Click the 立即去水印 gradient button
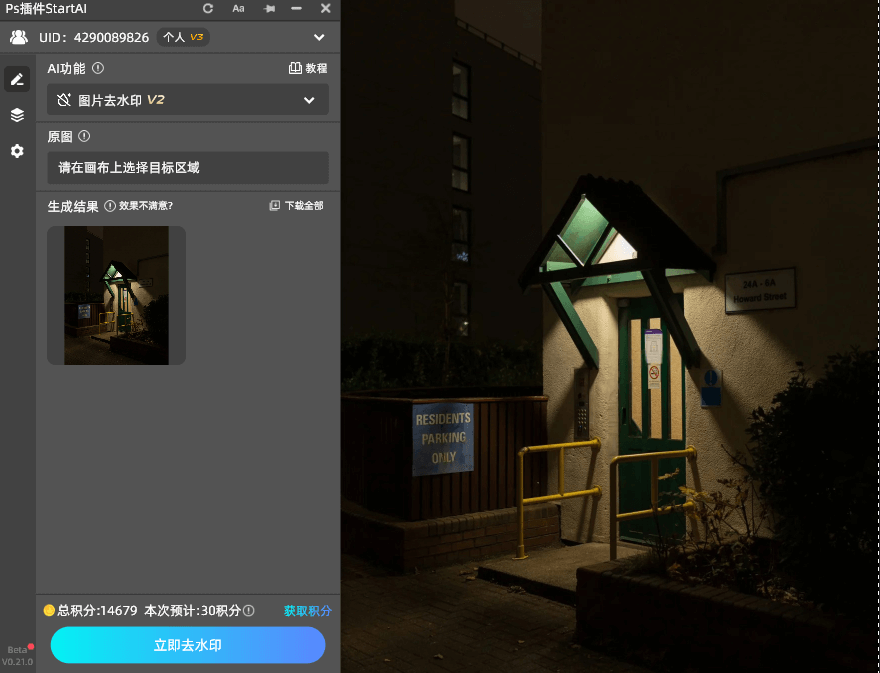This screenshot has width=880, height=673. tap(187, 645)
